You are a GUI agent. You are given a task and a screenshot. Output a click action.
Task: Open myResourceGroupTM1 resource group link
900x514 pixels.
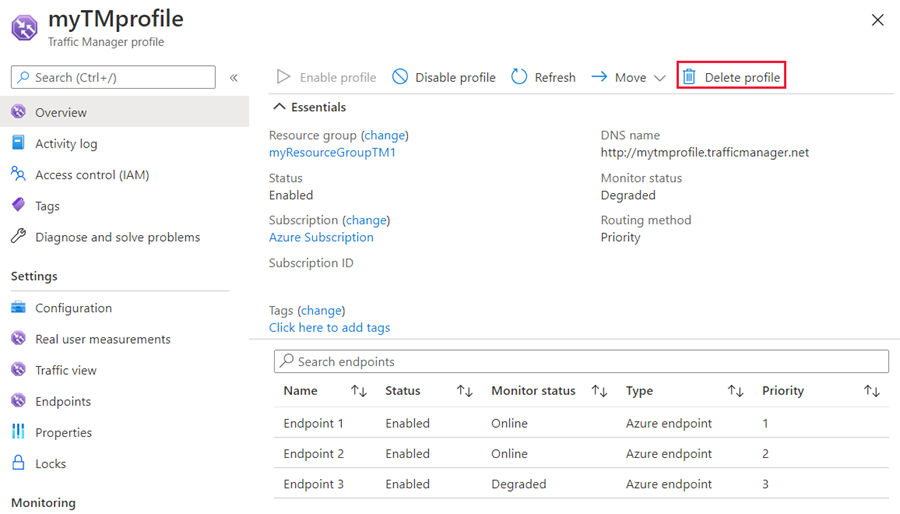pos(332,152)
